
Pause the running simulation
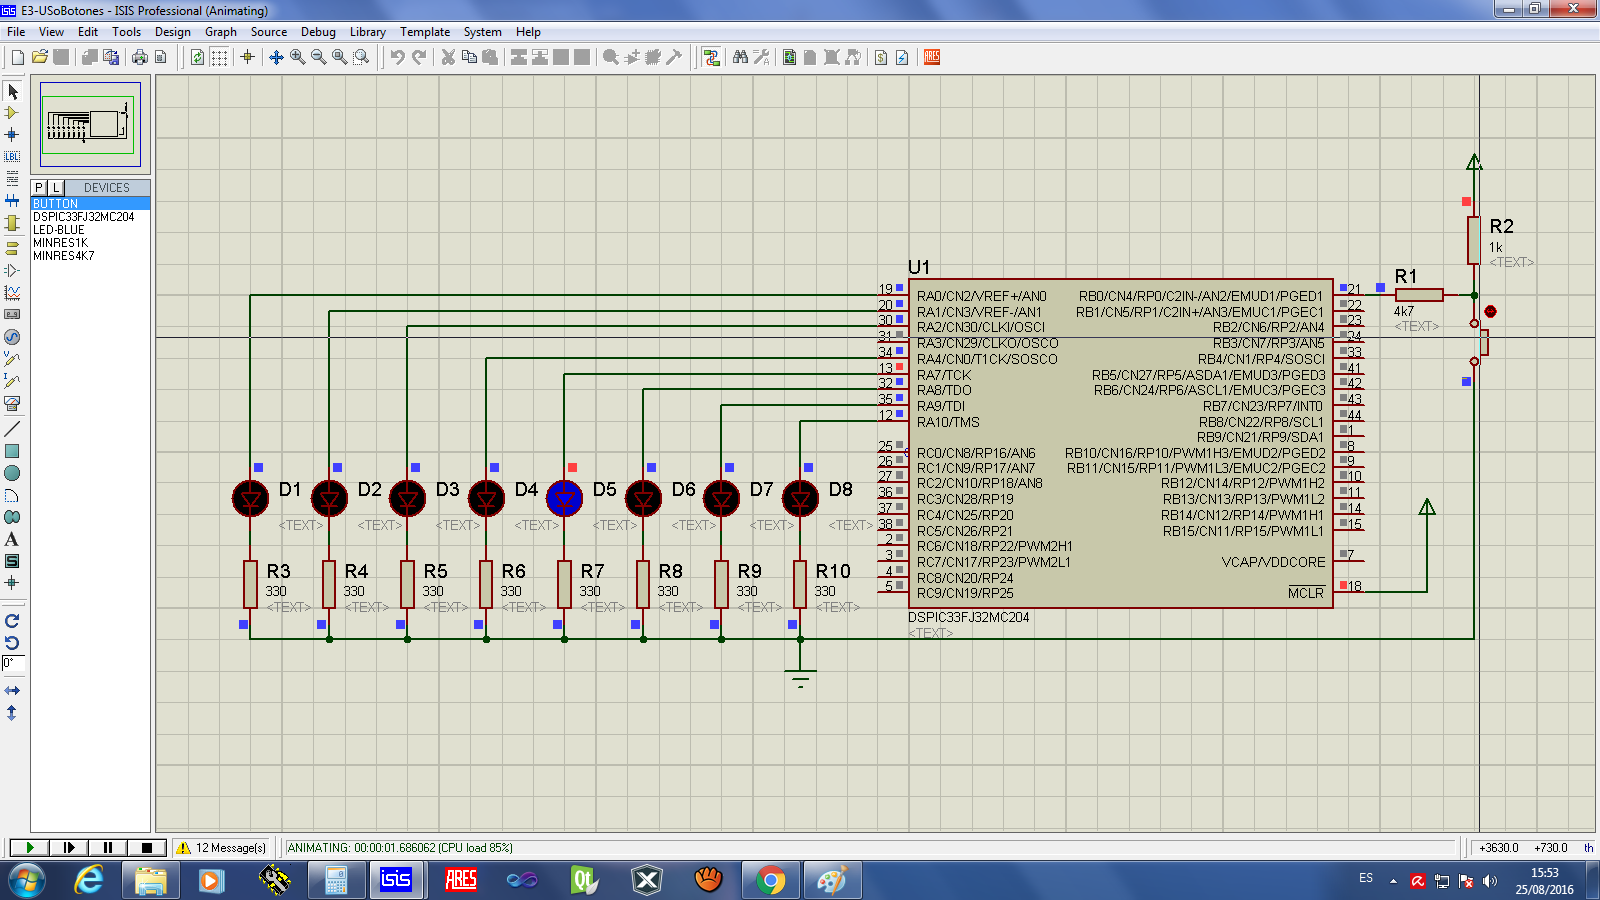(x=108, y=847)
